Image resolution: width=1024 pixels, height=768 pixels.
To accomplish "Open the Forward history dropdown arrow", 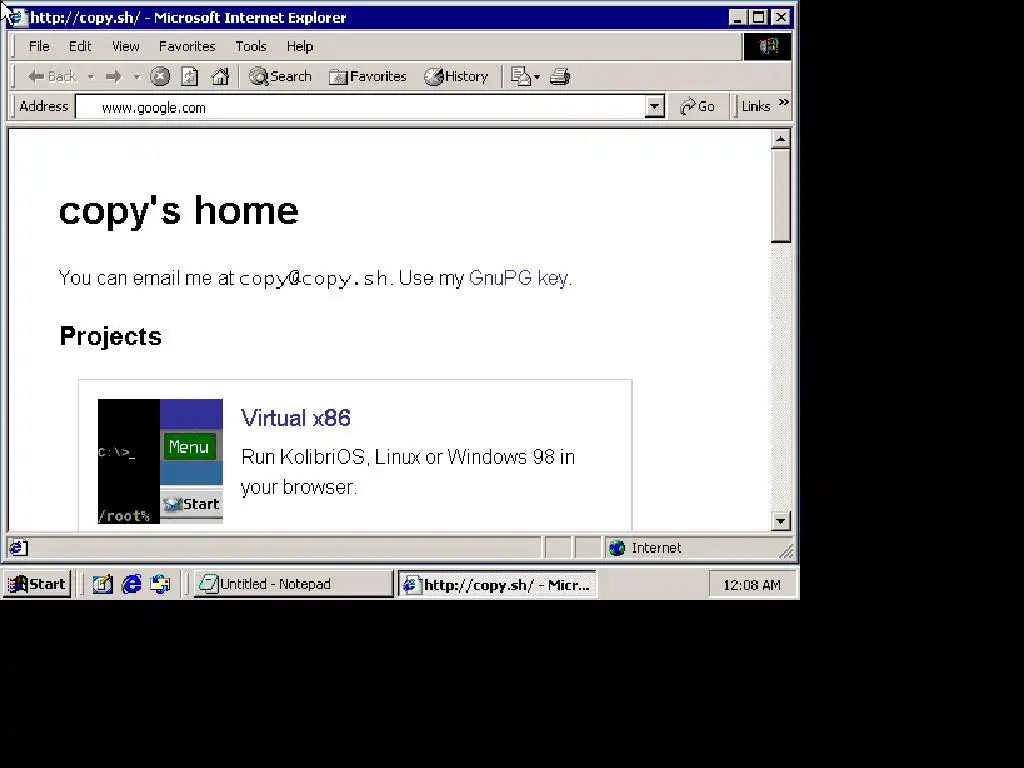I will 136,77.
